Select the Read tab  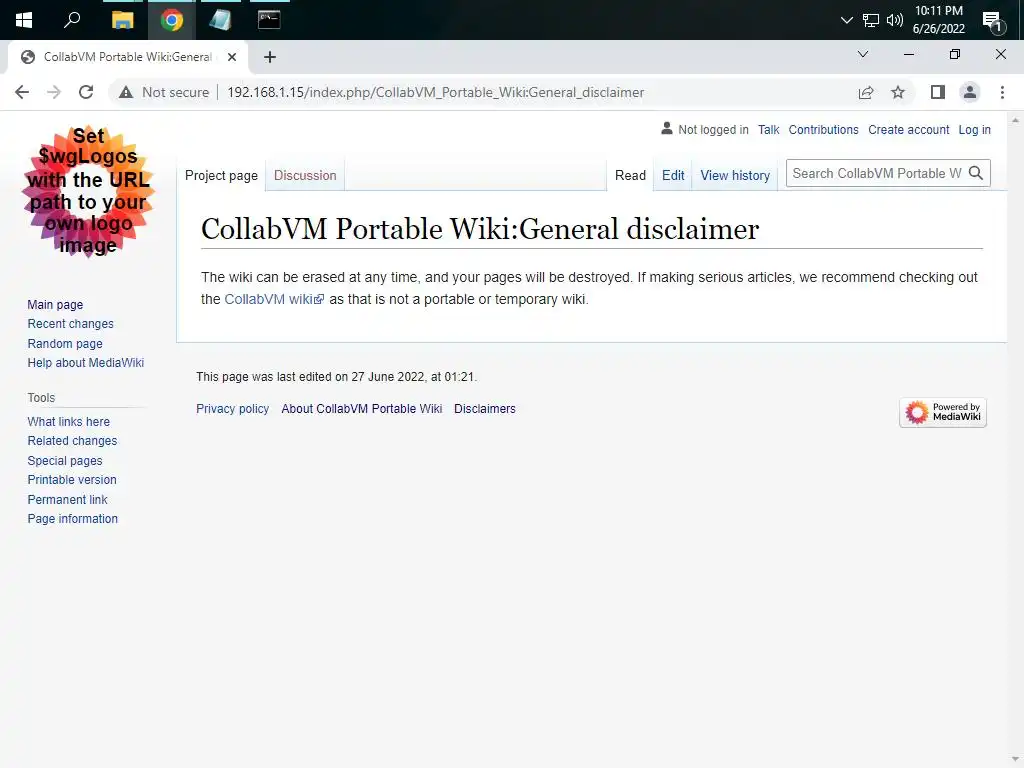click(x=630, y=176)
